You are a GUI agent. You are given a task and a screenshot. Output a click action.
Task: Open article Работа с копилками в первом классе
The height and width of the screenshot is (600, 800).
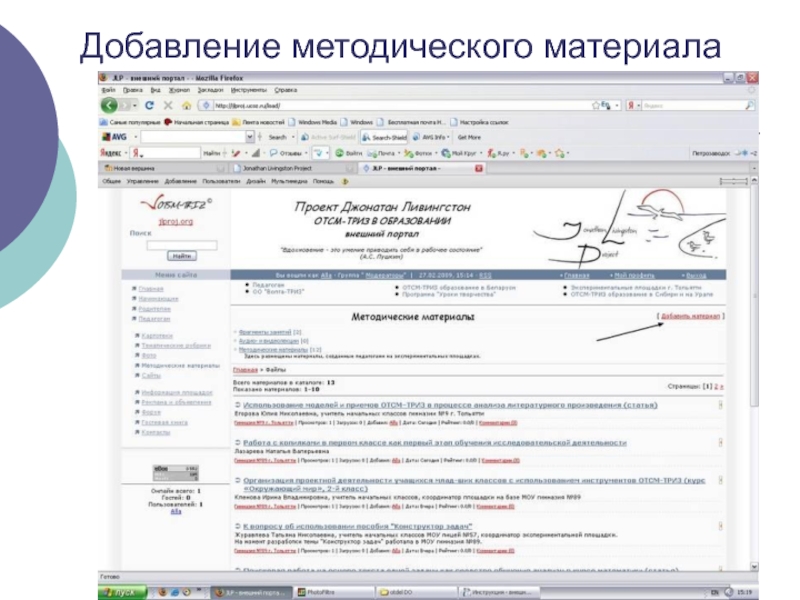435,443
